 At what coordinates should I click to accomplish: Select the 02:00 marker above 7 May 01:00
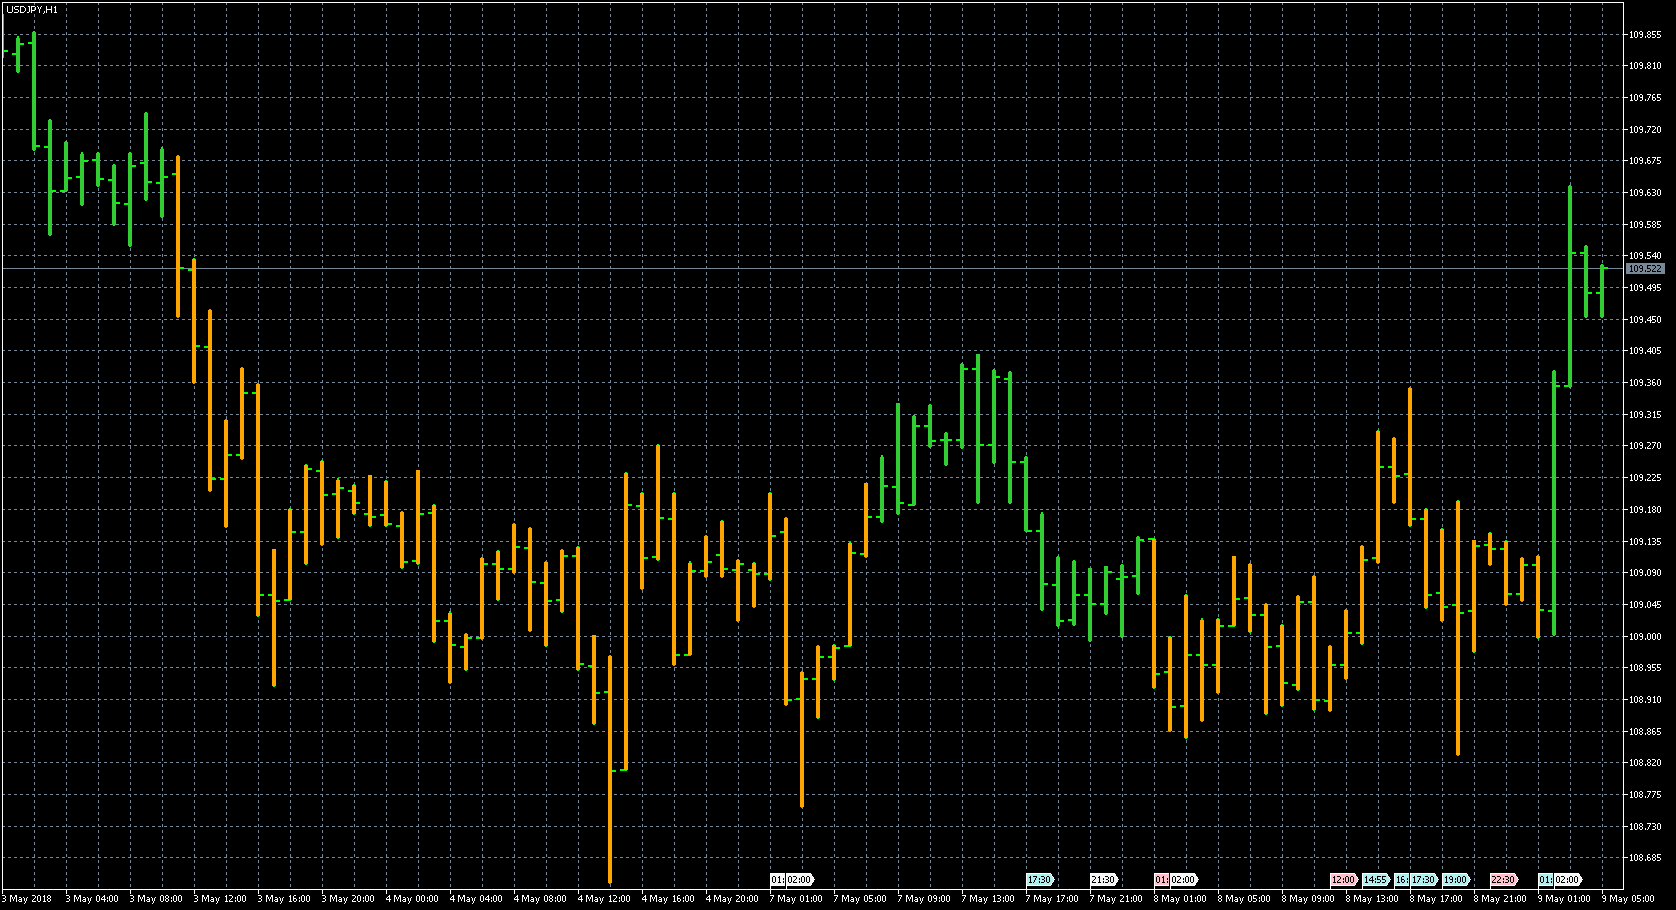click(x=799, y=880)
